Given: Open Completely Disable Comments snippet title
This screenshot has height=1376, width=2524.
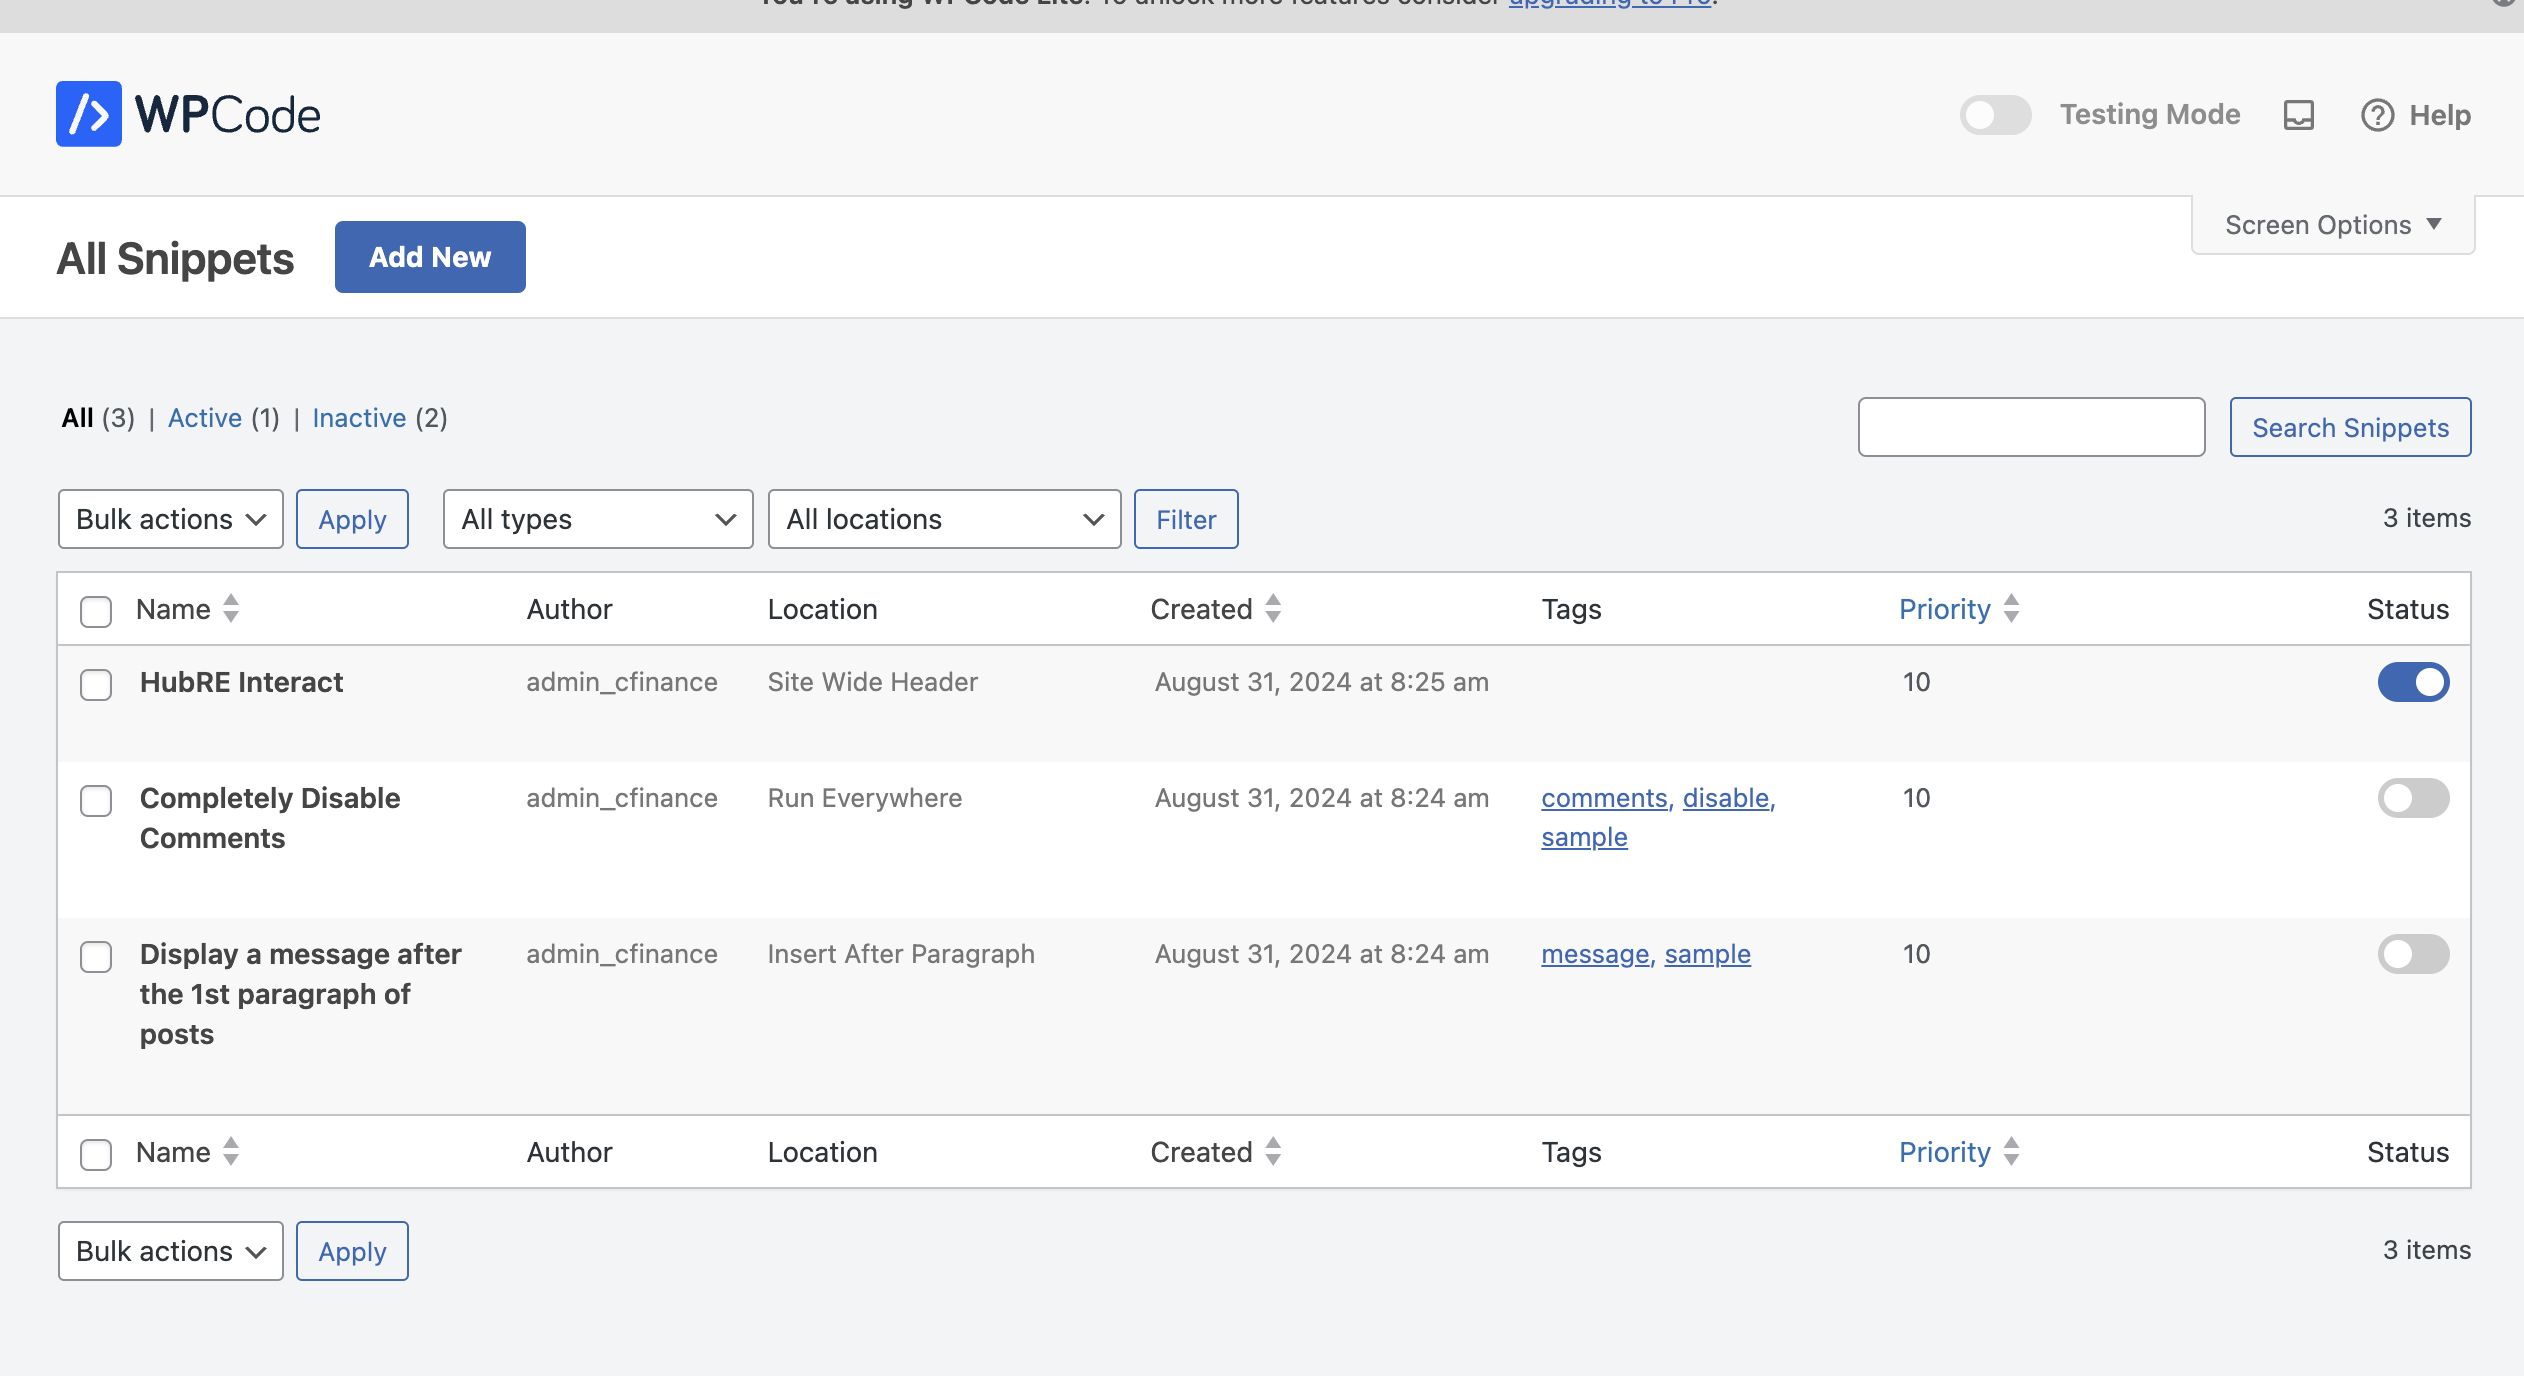Looking at the screenshot, I should pos(270,818).
